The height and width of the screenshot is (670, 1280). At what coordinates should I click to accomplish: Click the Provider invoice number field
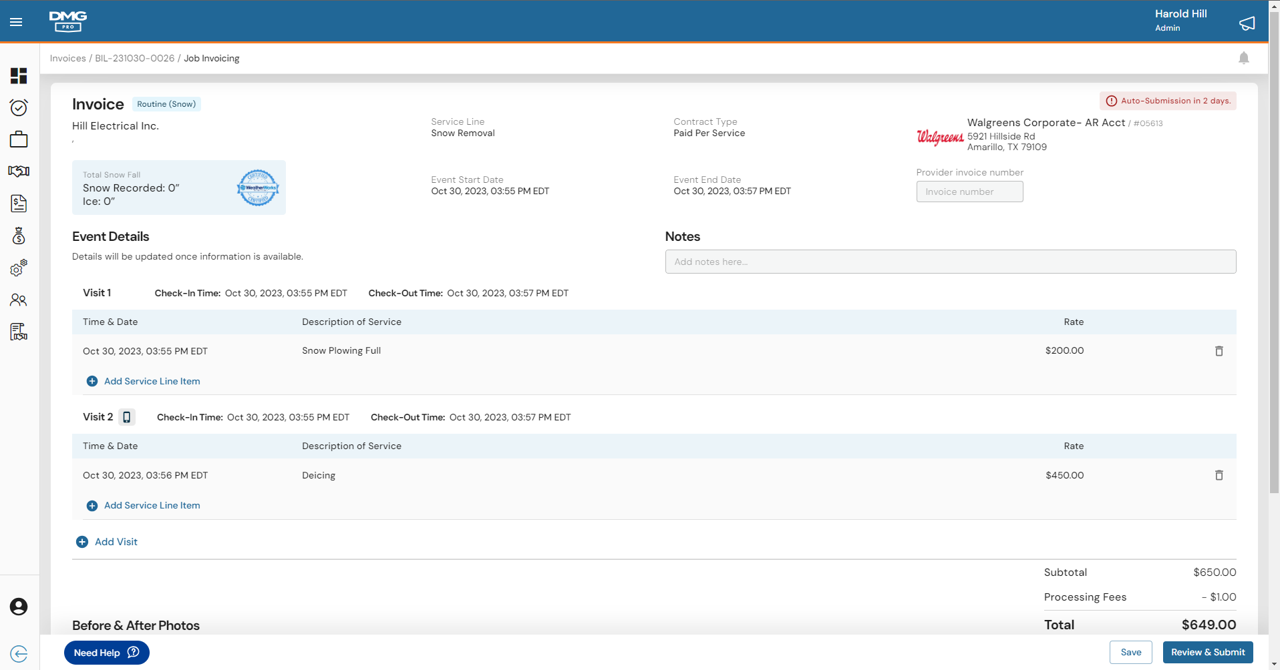(x=969, y=191)
